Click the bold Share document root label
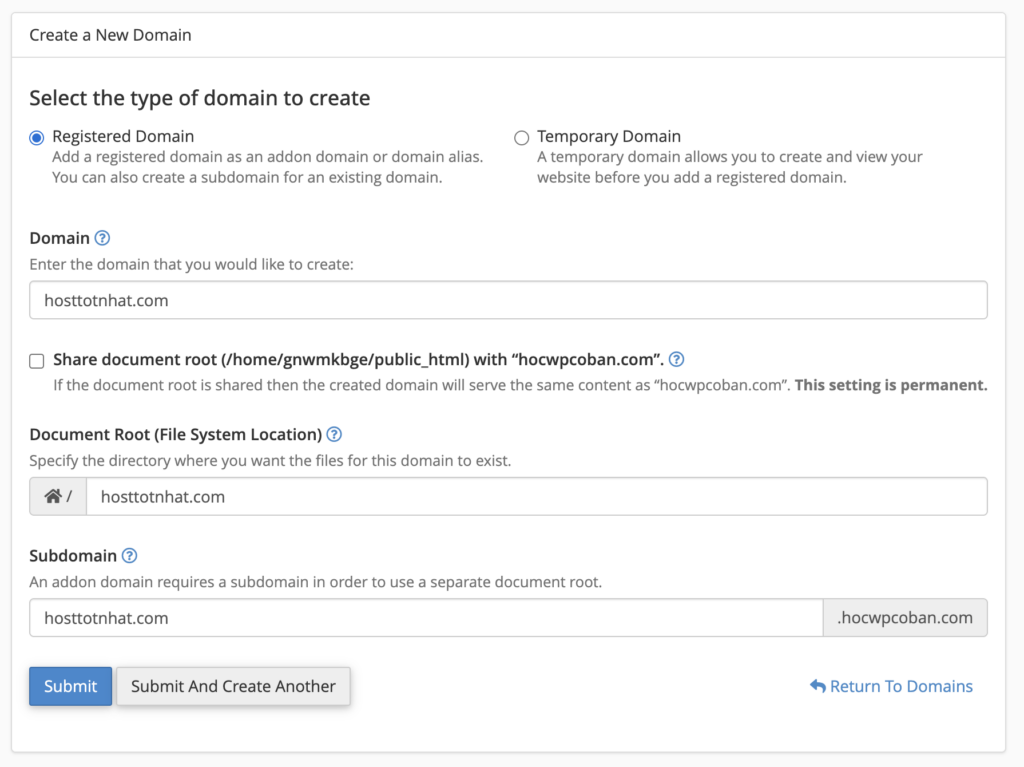This screenshot has height=767, width=1024. click(358, 360)
